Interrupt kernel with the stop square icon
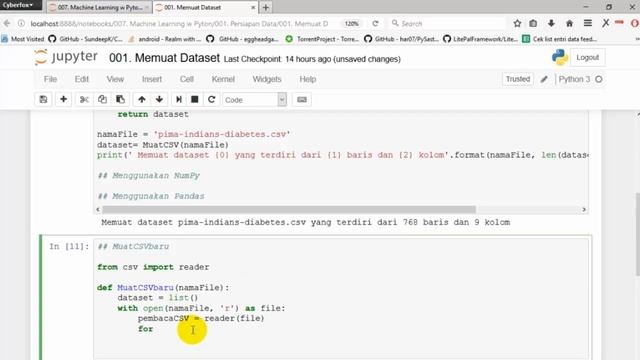This screenshot has height=360, width=640. pyautogui.click(x=195, y=100)
